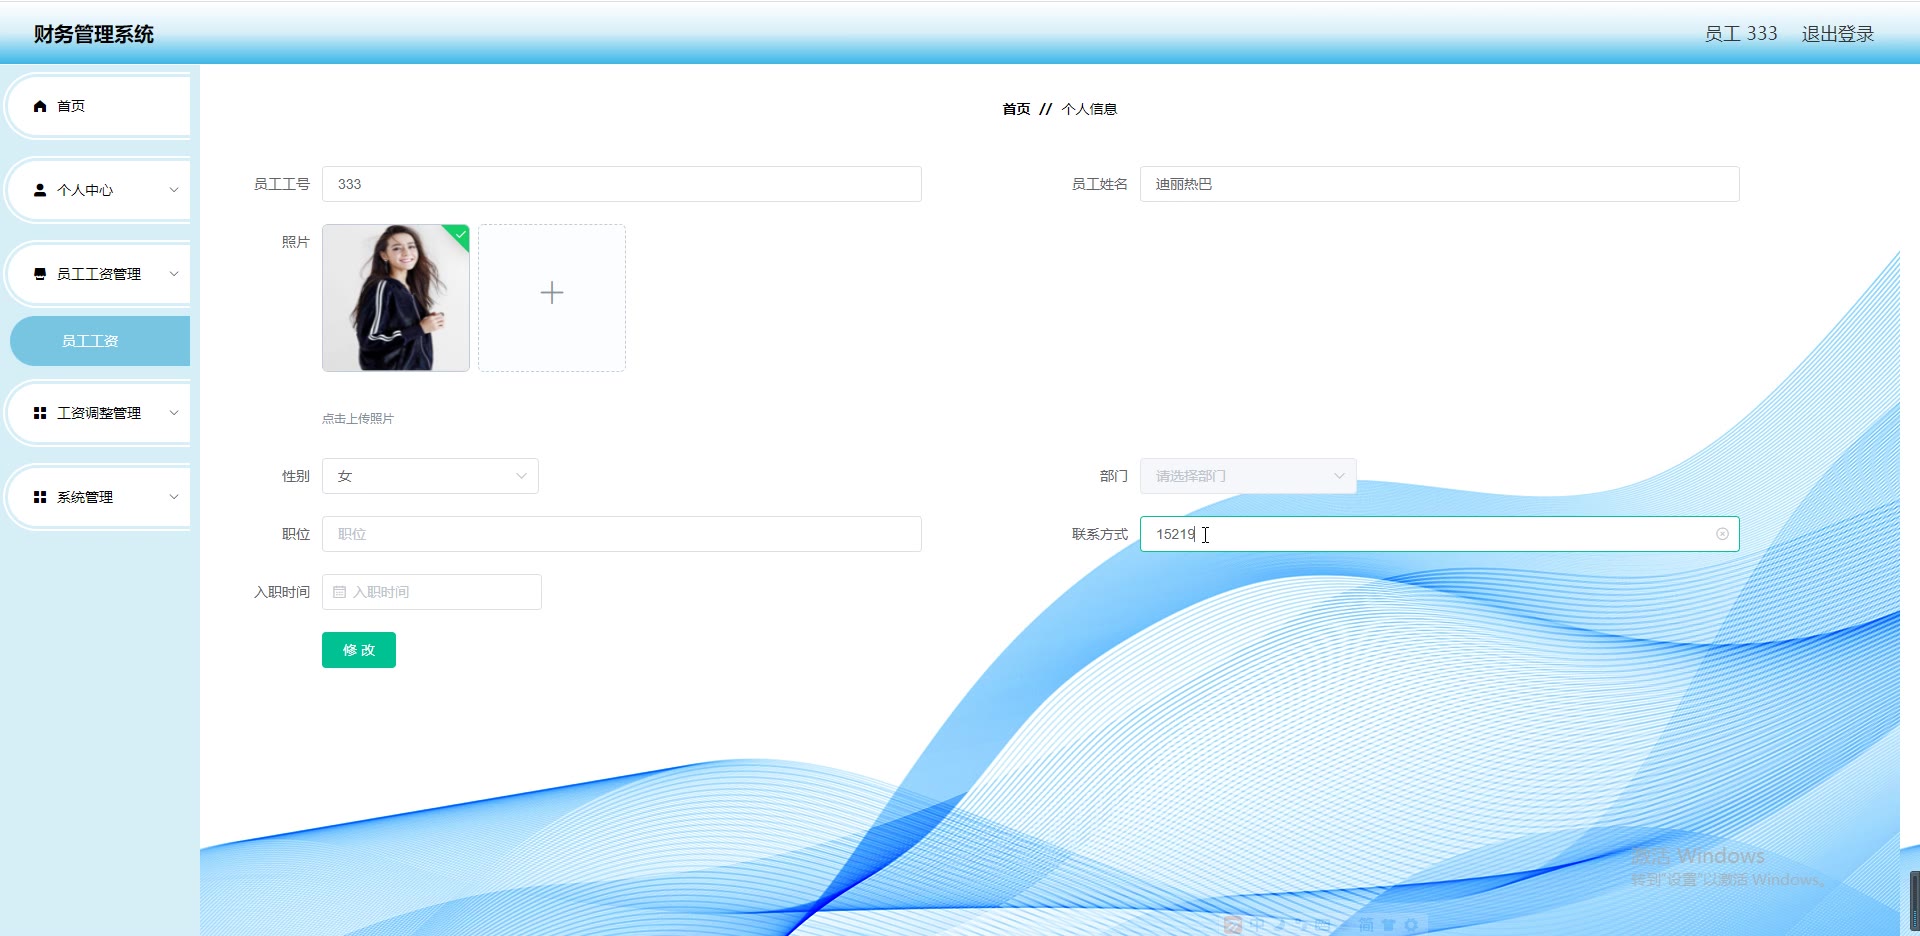Click 个人信息 breadcrumb text
The height and width of the screenshot is (936, 1920).
(x=1089, y=109)
